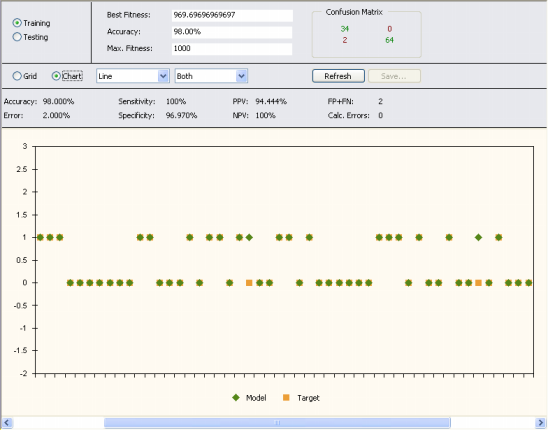548x430 pixels.
Task: Click the first orange Target-only marker at zero
Action: pyautogui.click(x=249, y=282)
